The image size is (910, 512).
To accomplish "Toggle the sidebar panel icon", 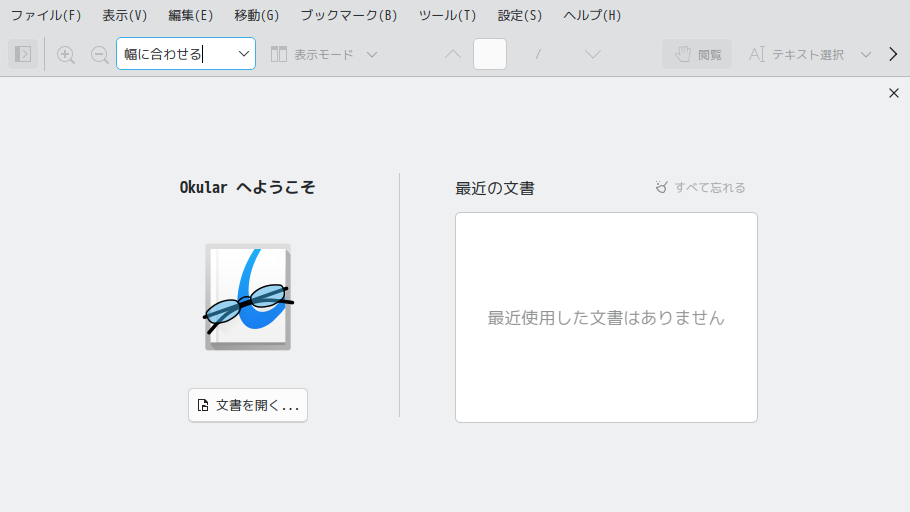I will tap(23, 54).
